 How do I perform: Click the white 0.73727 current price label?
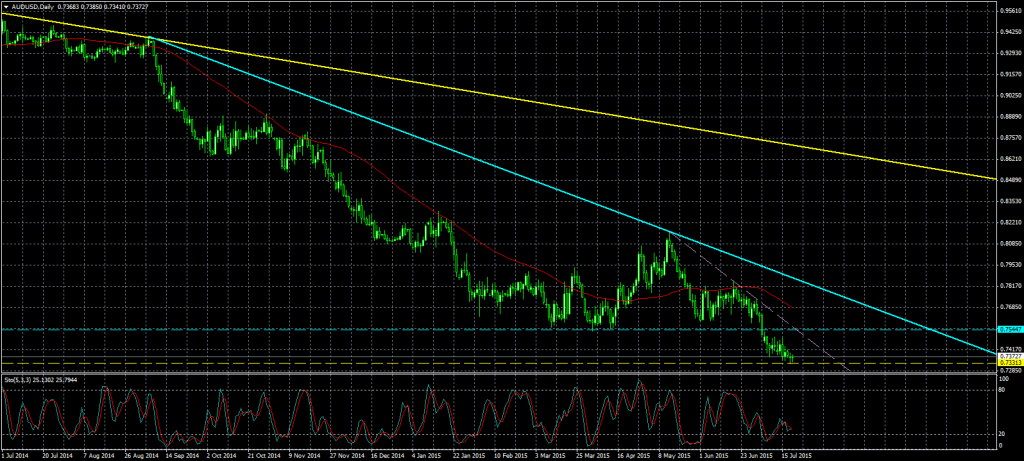[x=1009, y=355]
